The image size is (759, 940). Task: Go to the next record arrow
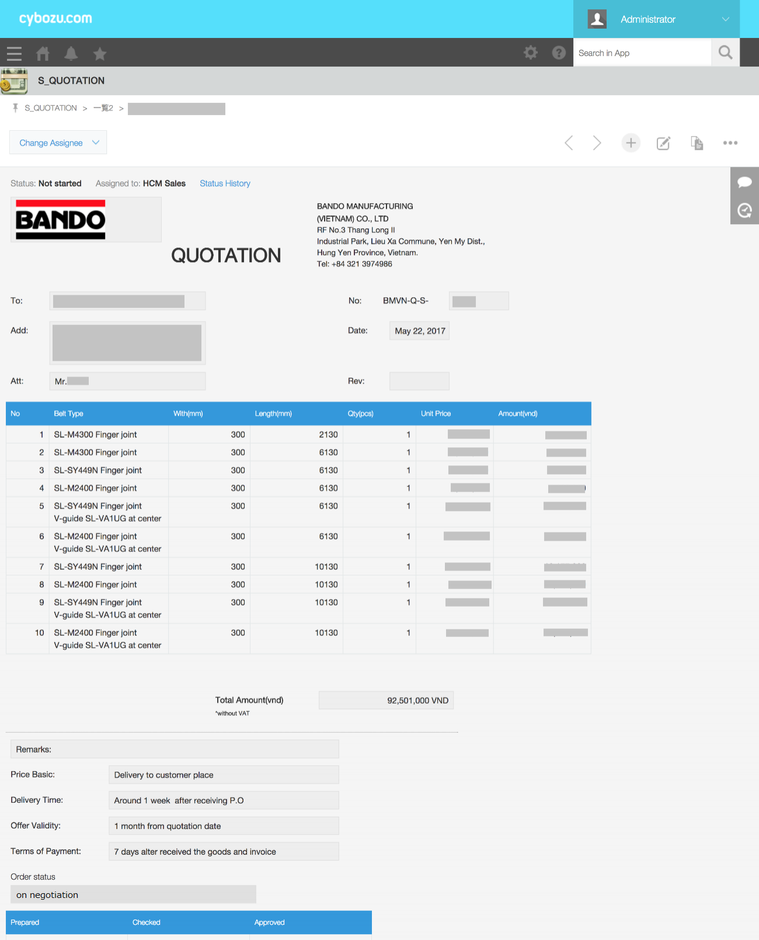pos(597,143)
